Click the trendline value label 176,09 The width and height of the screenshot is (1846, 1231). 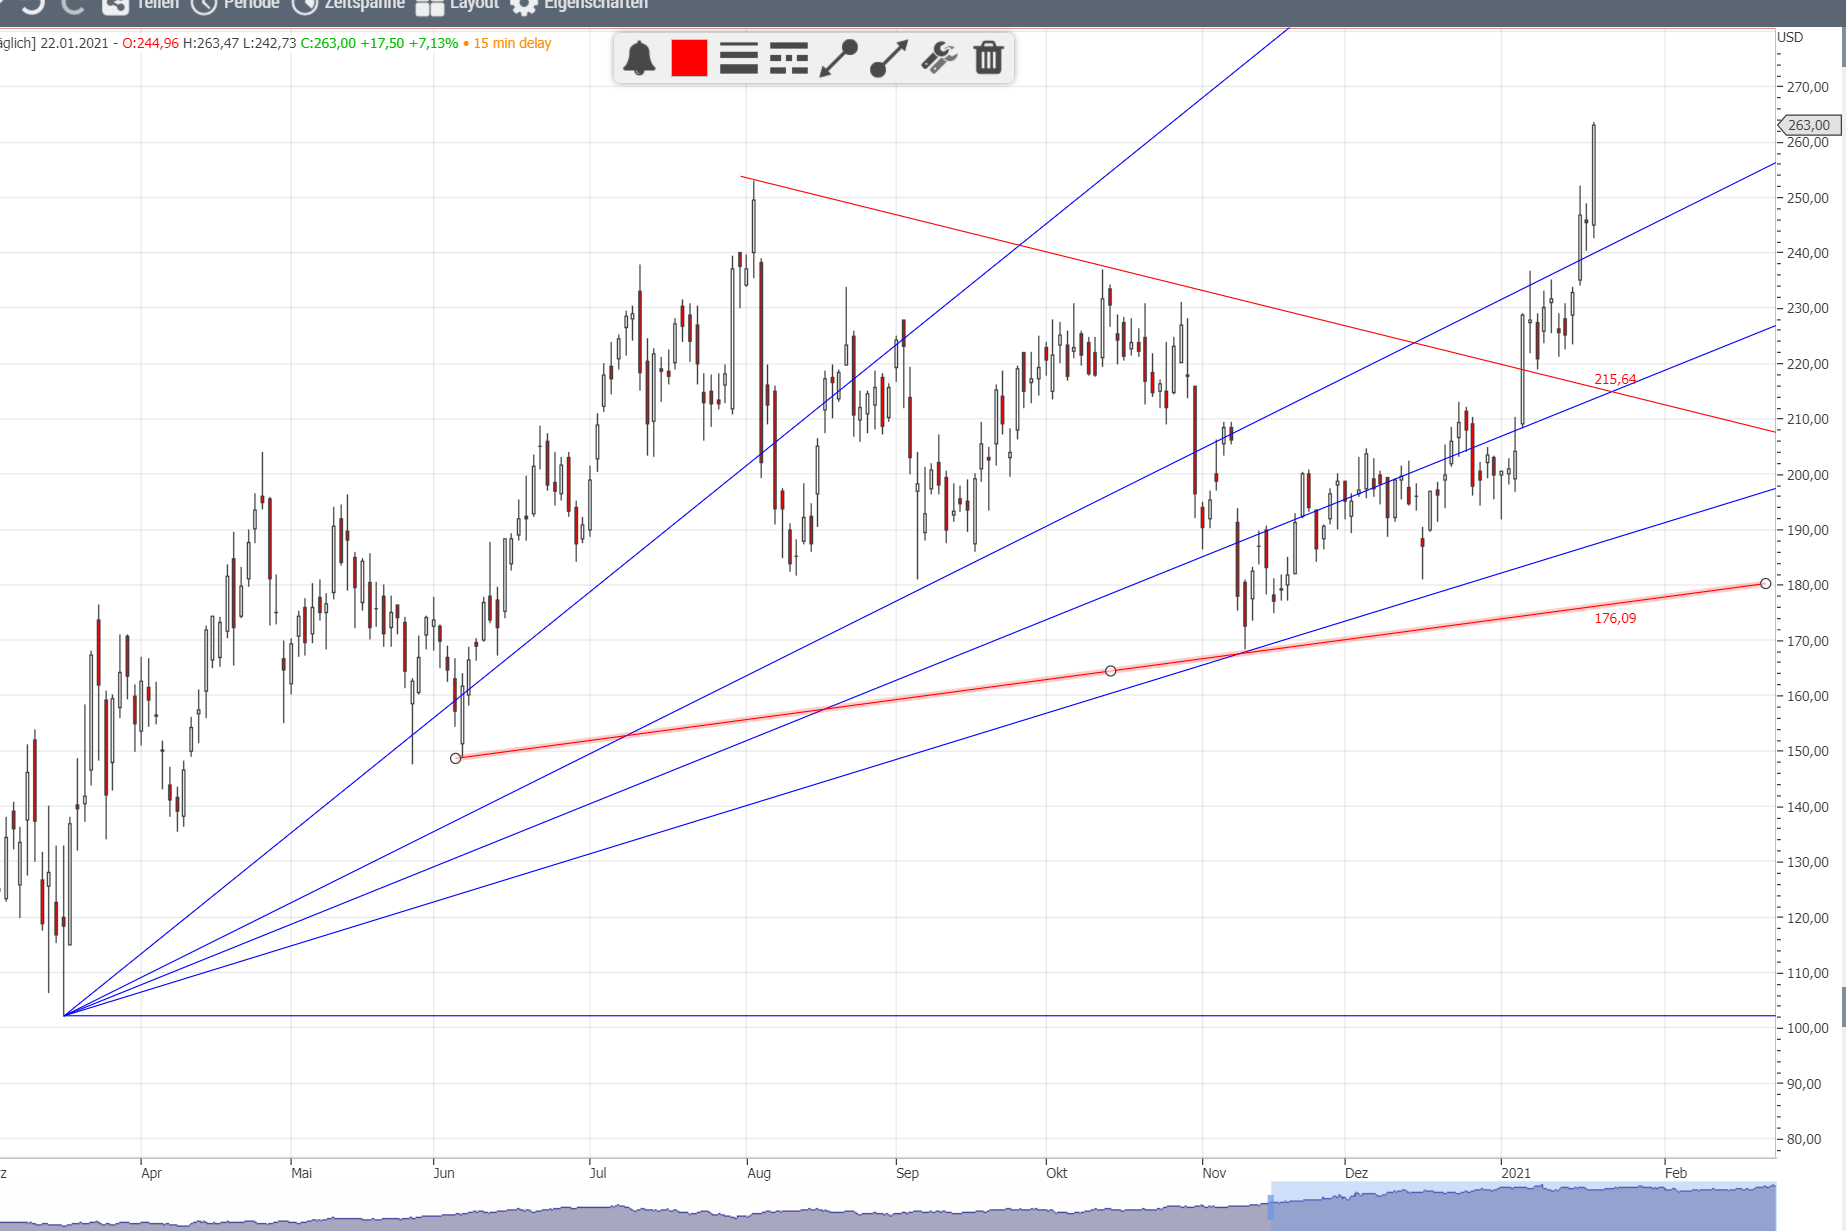coord(1615,618)
